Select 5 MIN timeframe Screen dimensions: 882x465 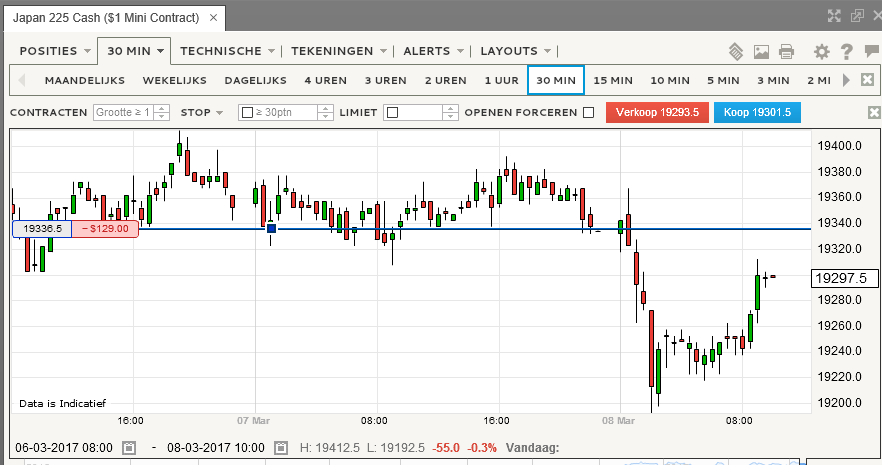(723, 80)
